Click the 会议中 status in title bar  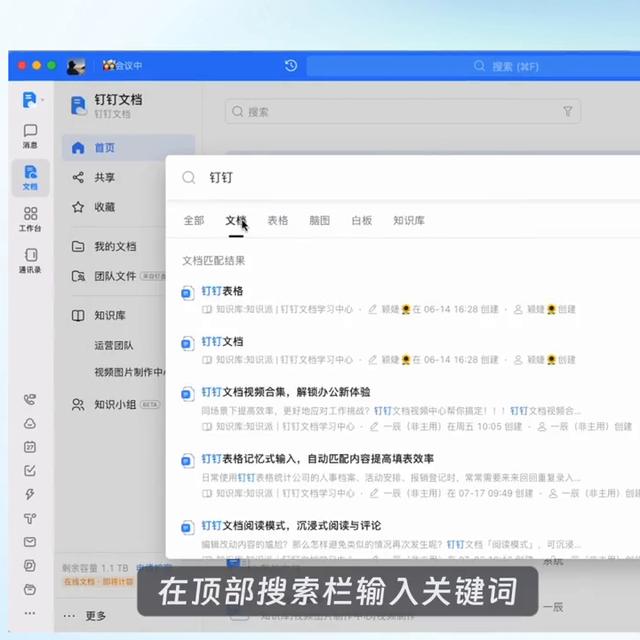coord(122,65)
